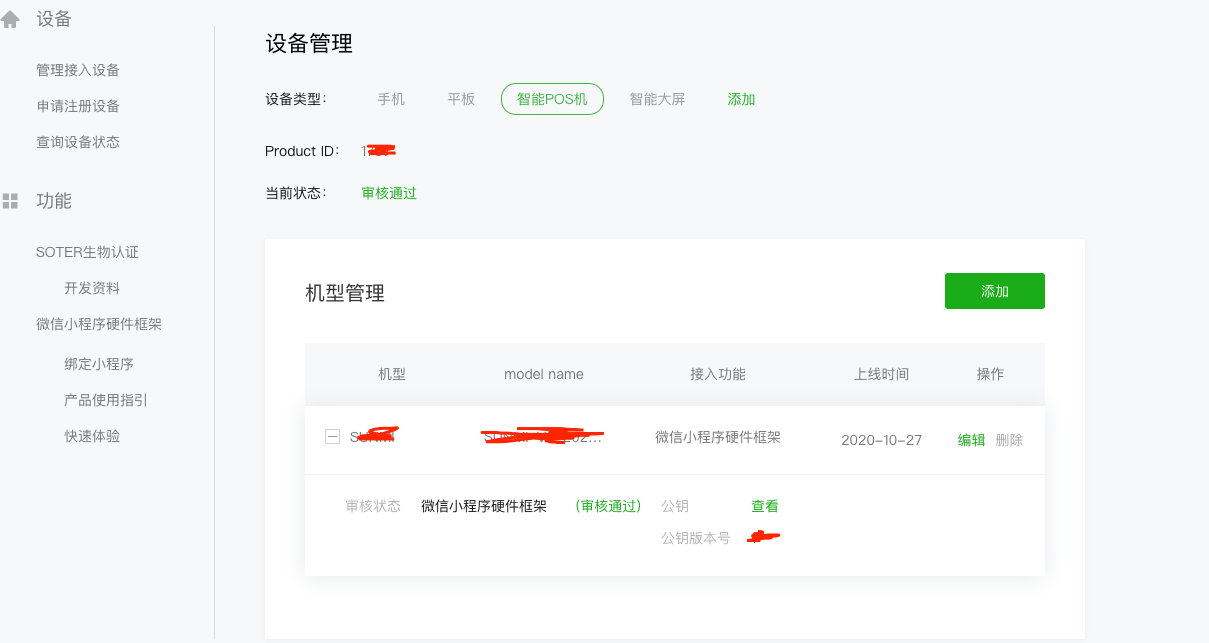Click 查看 next to 公钥
Image resolution: width=1209 pixels, height=643 pixels.
pyautogui.click(x=765, y=506)
